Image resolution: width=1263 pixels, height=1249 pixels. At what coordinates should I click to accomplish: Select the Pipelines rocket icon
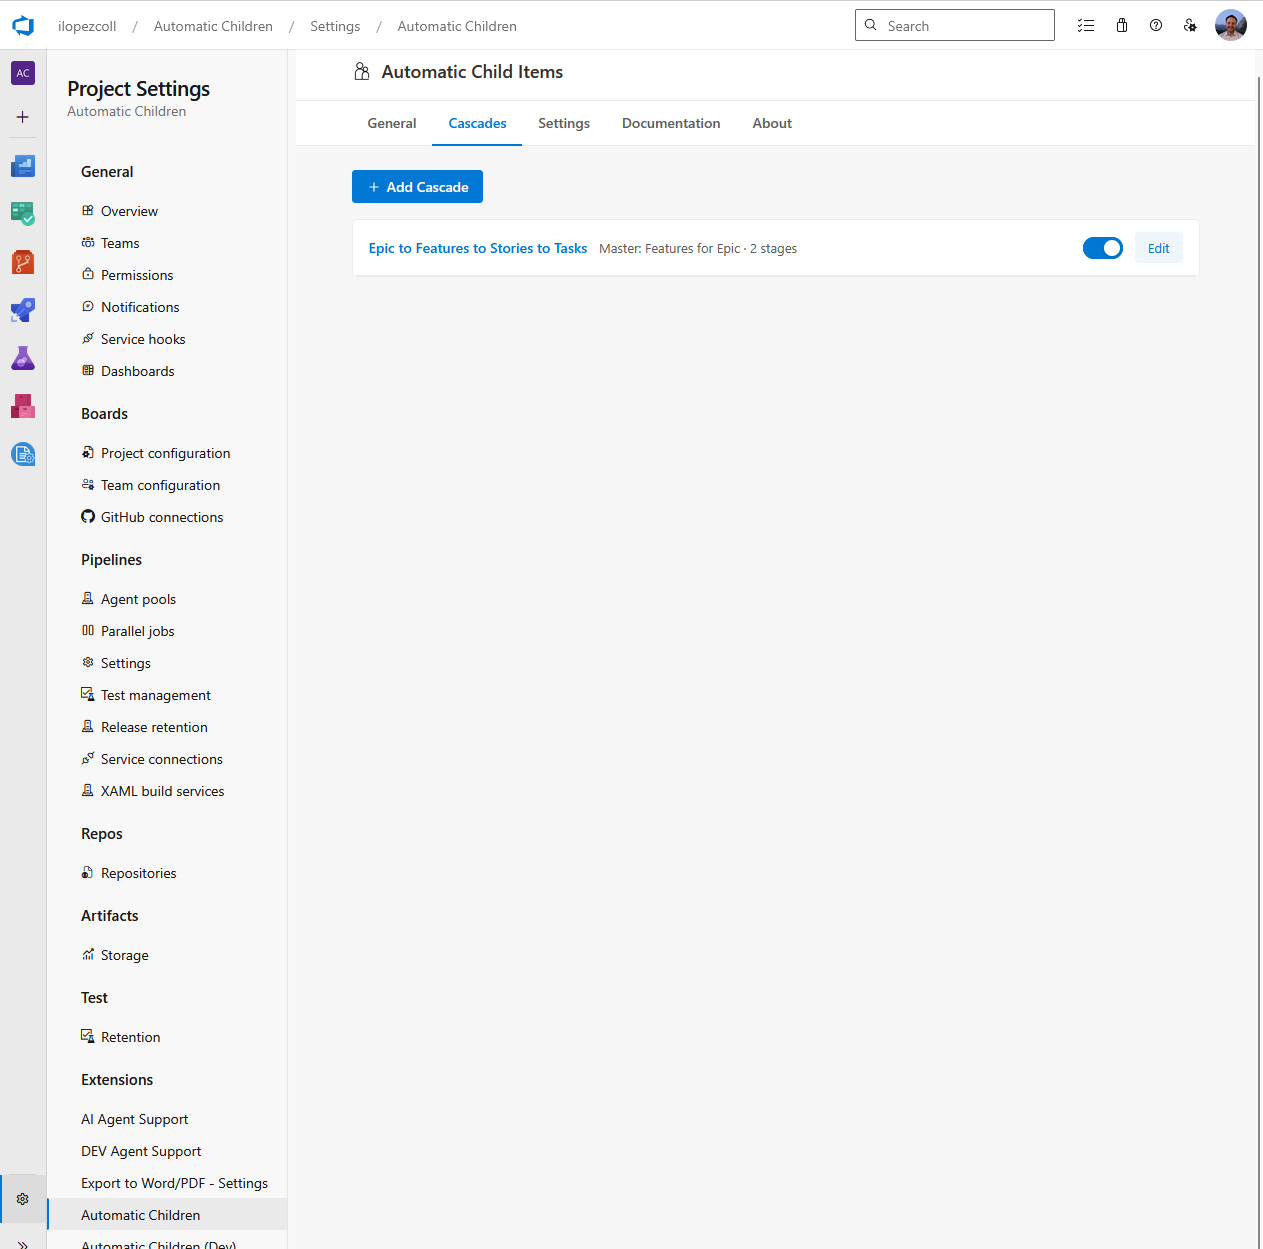pyautogui.click(x=22, y=310)
